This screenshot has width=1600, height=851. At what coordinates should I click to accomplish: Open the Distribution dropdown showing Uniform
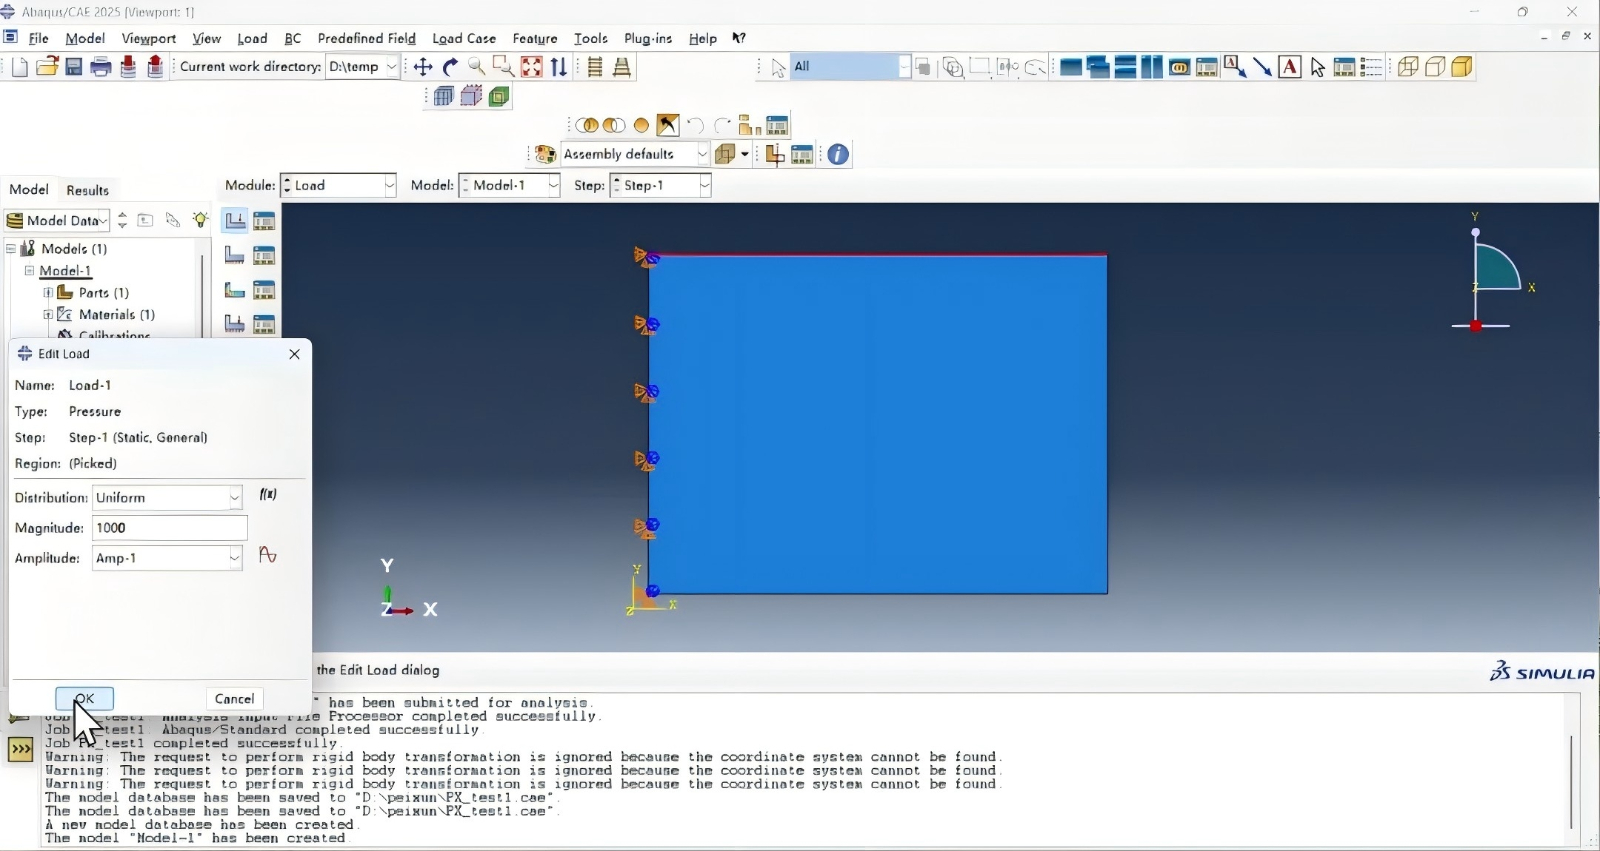(x=167, y=498)
